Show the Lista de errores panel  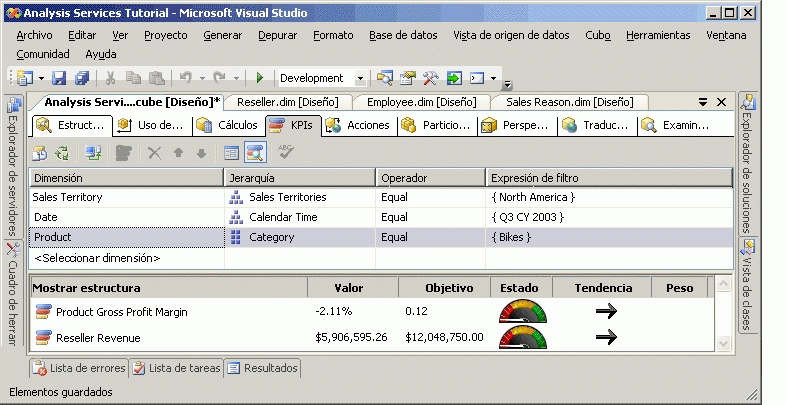(x=79, y=368)
